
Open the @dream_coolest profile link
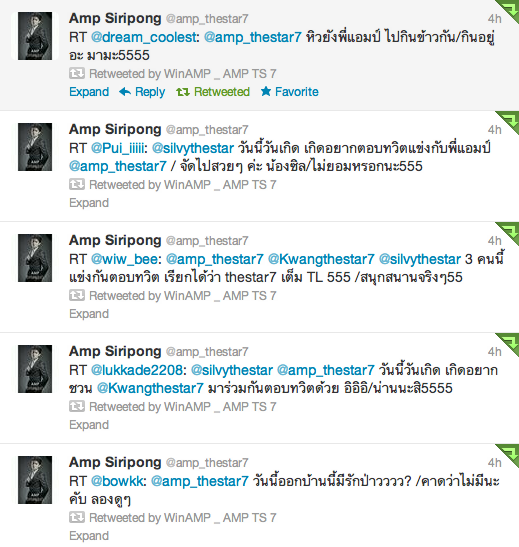pyautogui.click(x=145, y=37)
